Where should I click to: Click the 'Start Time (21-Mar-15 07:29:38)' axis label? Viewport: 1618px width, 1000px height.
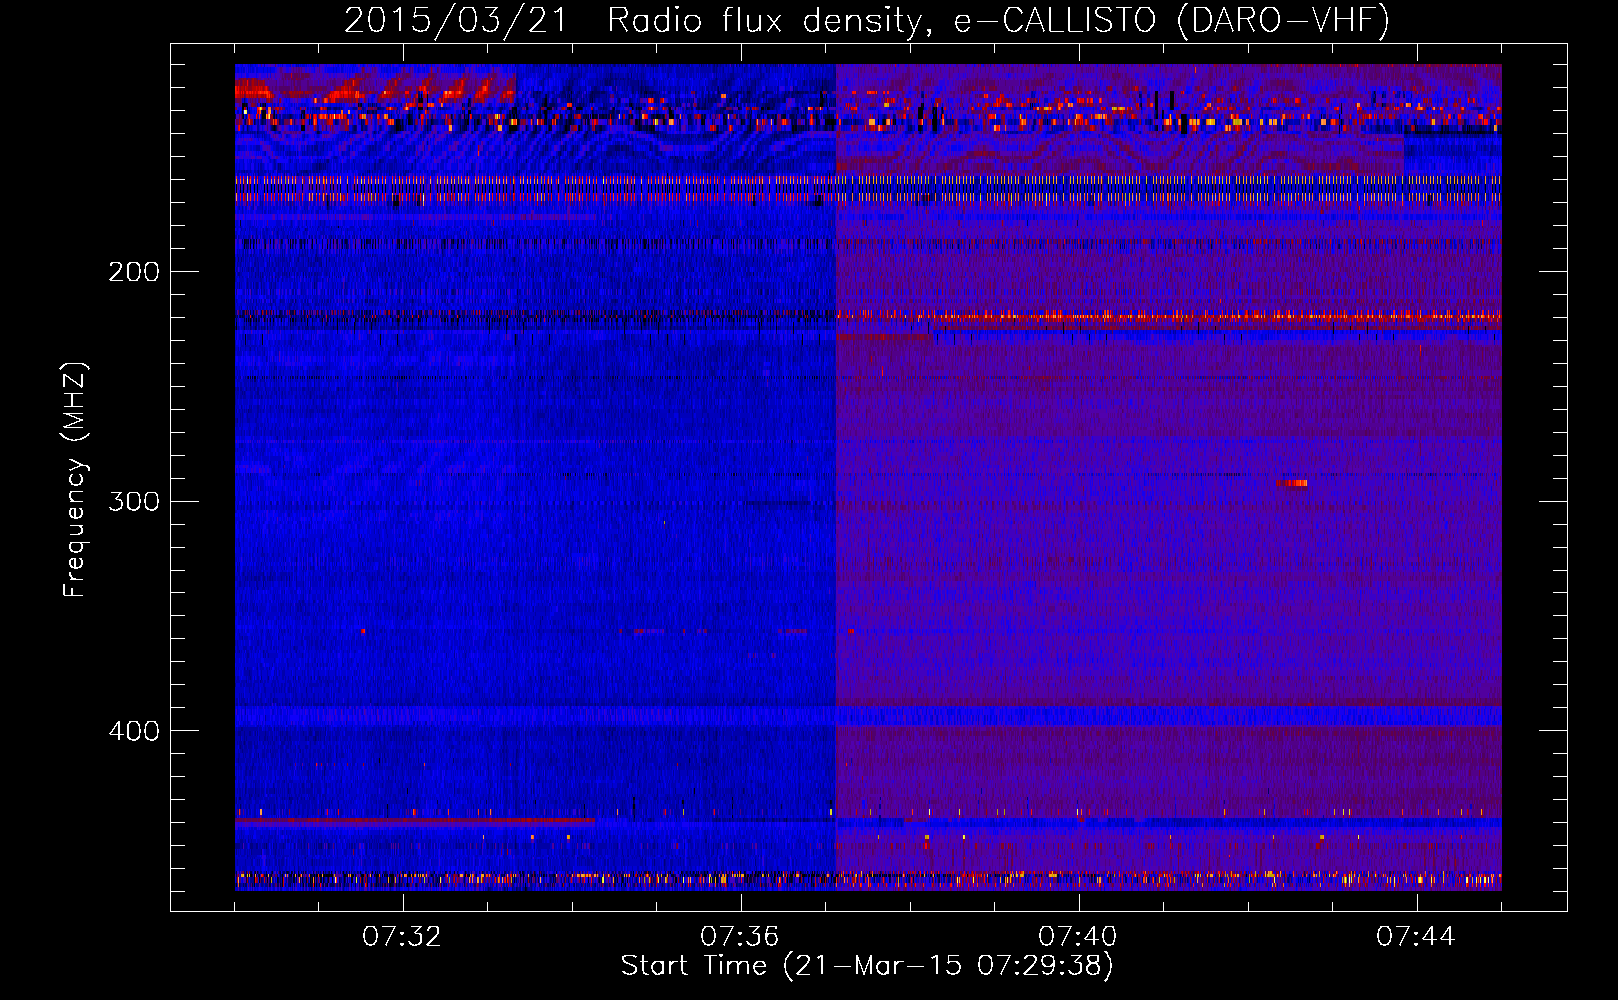click(867, 966)
